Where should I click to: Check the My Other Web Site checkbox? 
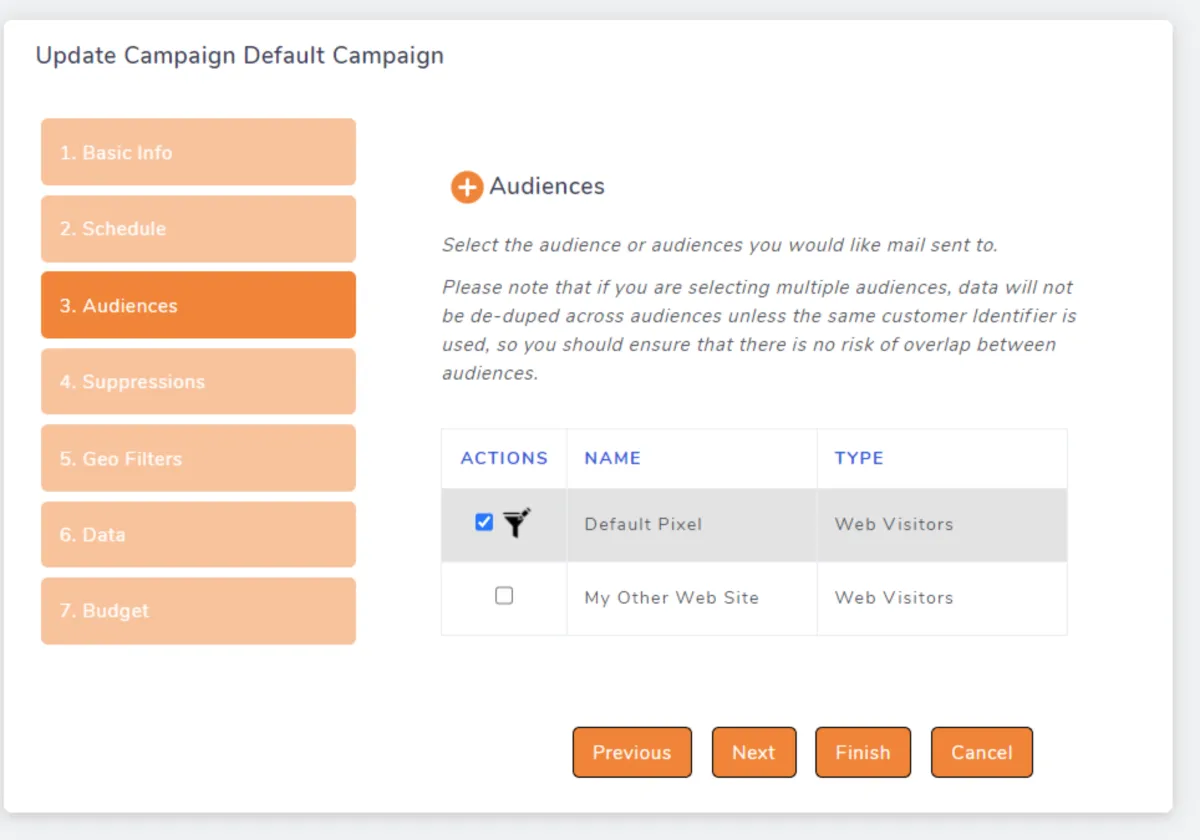pos(504,596)
